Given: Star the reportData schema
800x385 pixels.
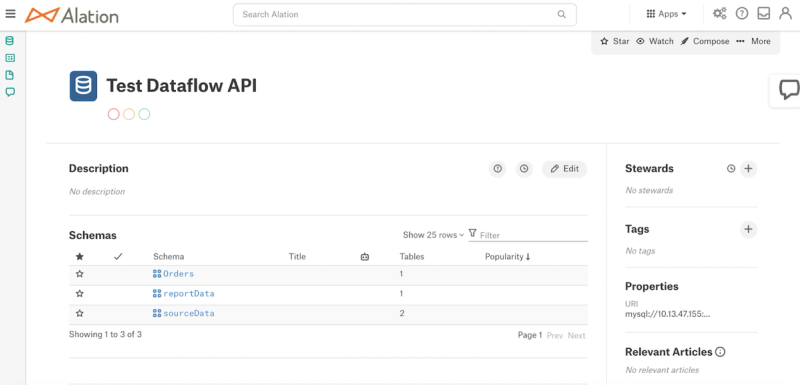Looking at the screenshot, I should (80, 294).
